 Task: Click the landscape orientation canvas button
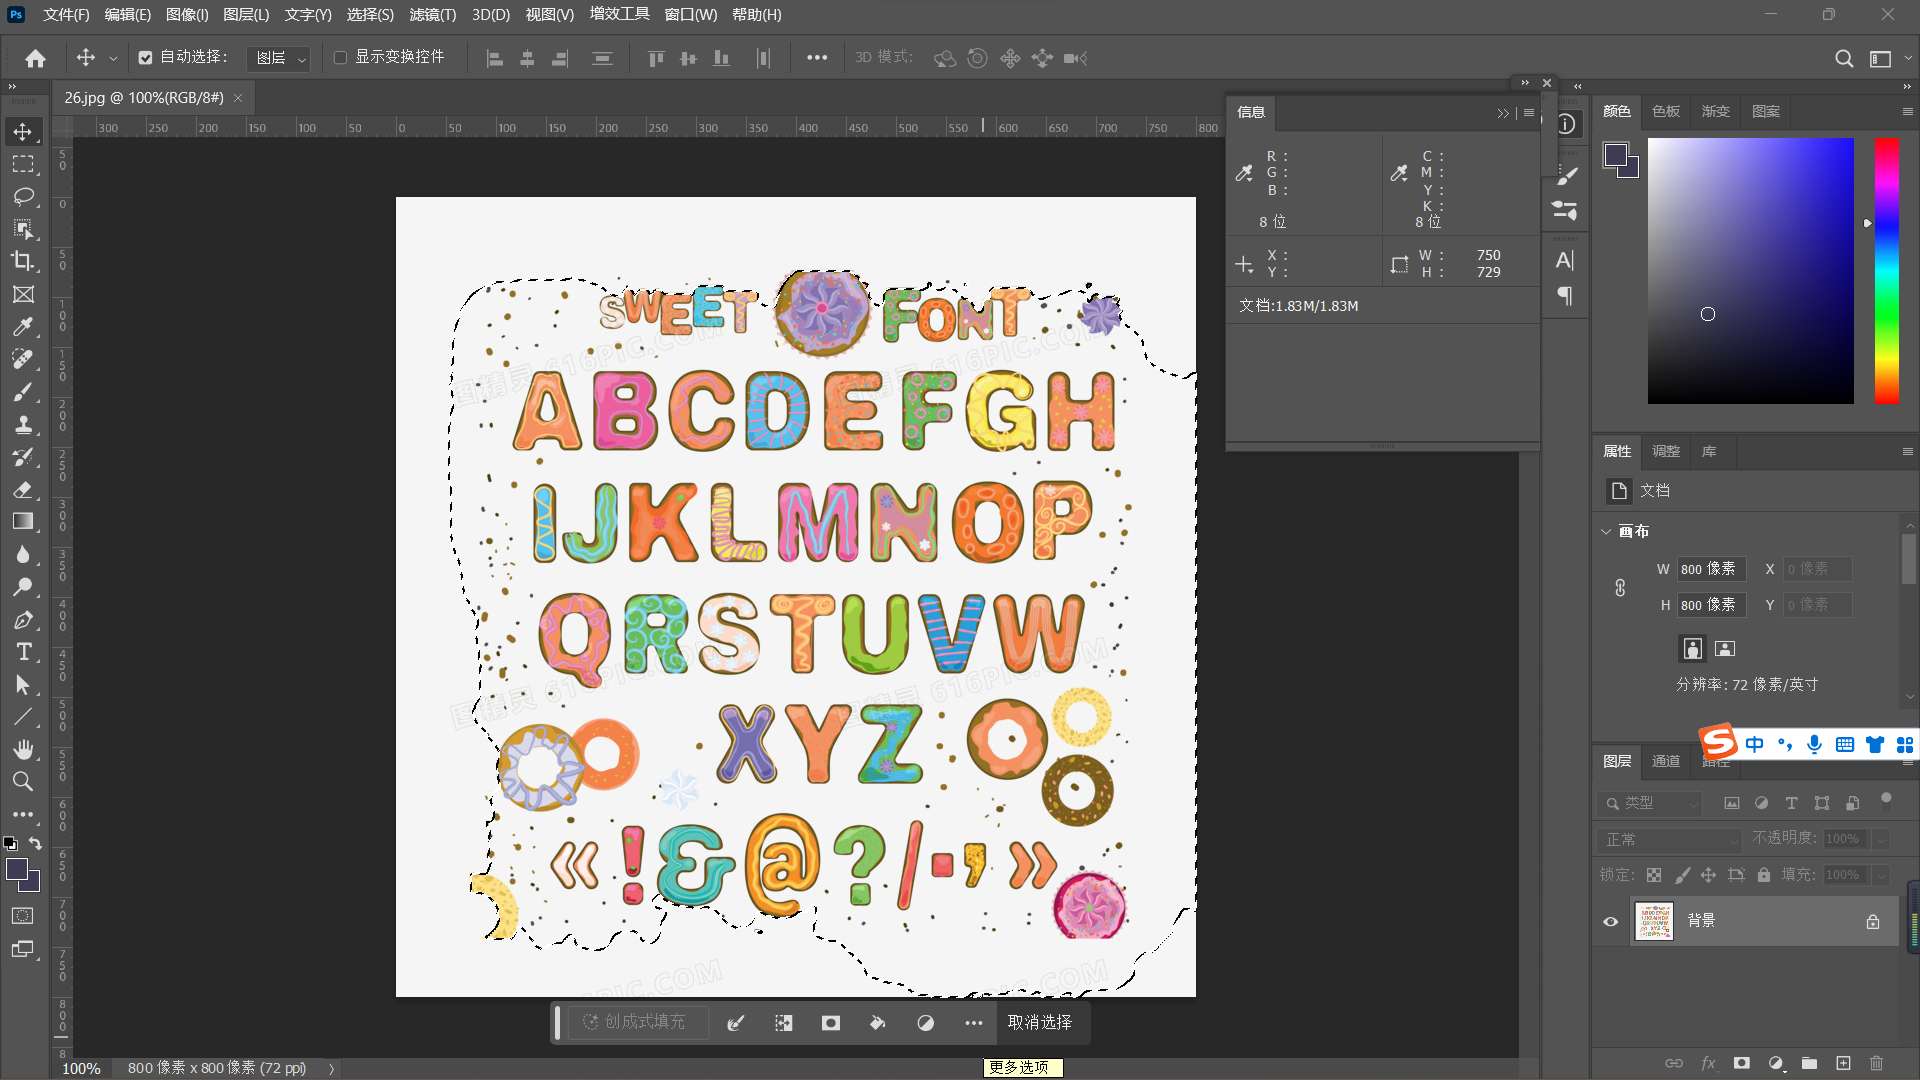point(1725,648)
